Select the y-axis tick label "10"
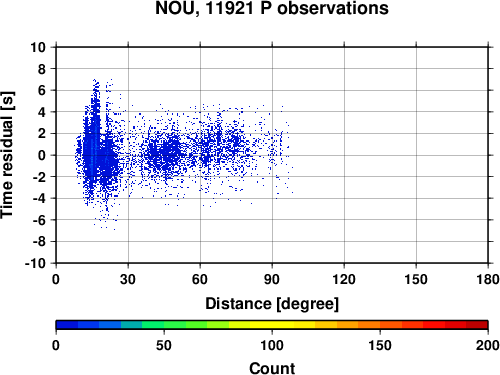This screenshot has width=500, height=375. tap(38, 47)
